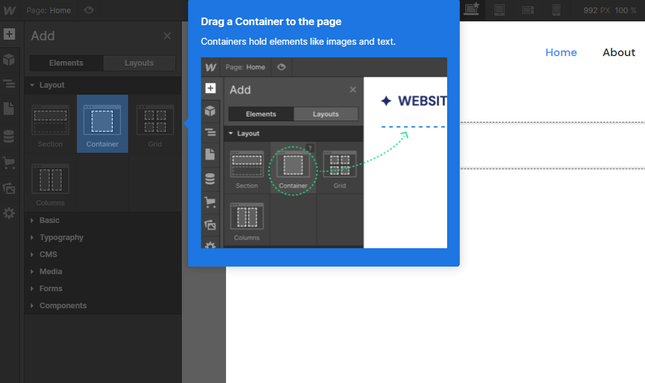Expand the Forms category
The image size is (645, 383).
(103, 288)
